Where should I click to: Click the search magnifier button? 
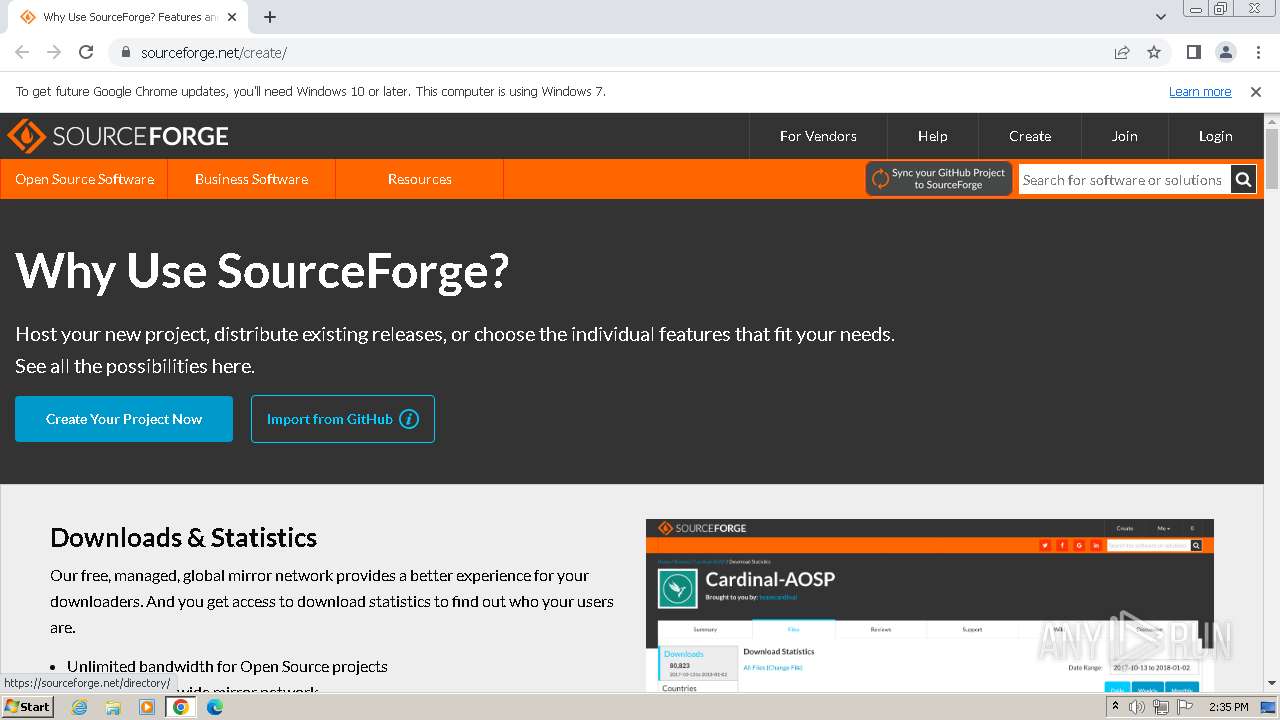(x=1243, y=180)
